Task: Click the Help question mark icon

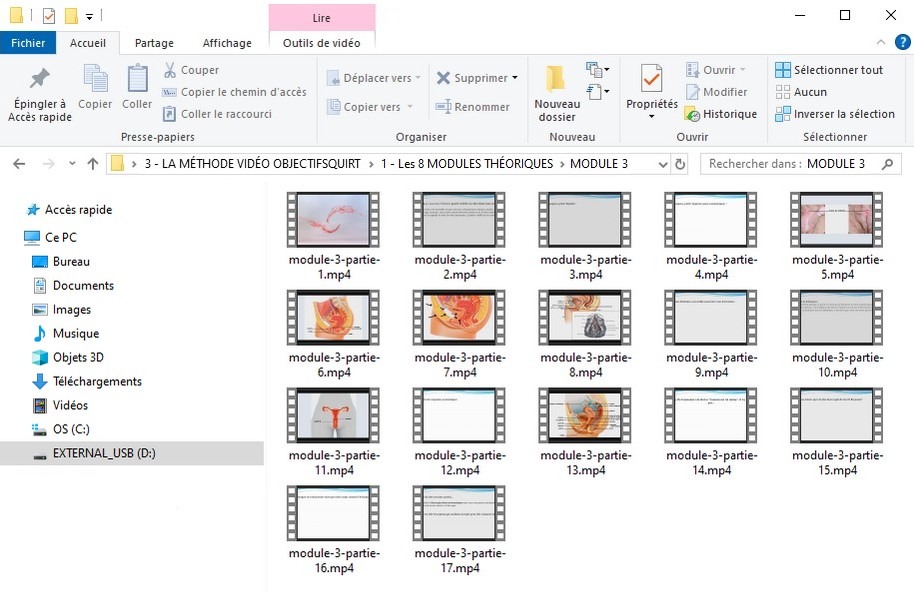Action: (896, 42)
